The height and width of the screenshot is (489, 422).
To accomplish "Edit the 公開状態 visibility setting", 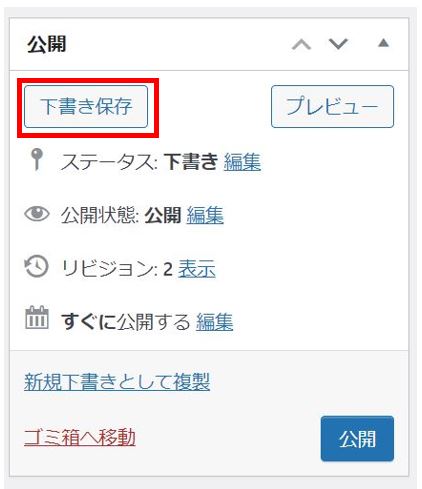I will click(205, 215).
